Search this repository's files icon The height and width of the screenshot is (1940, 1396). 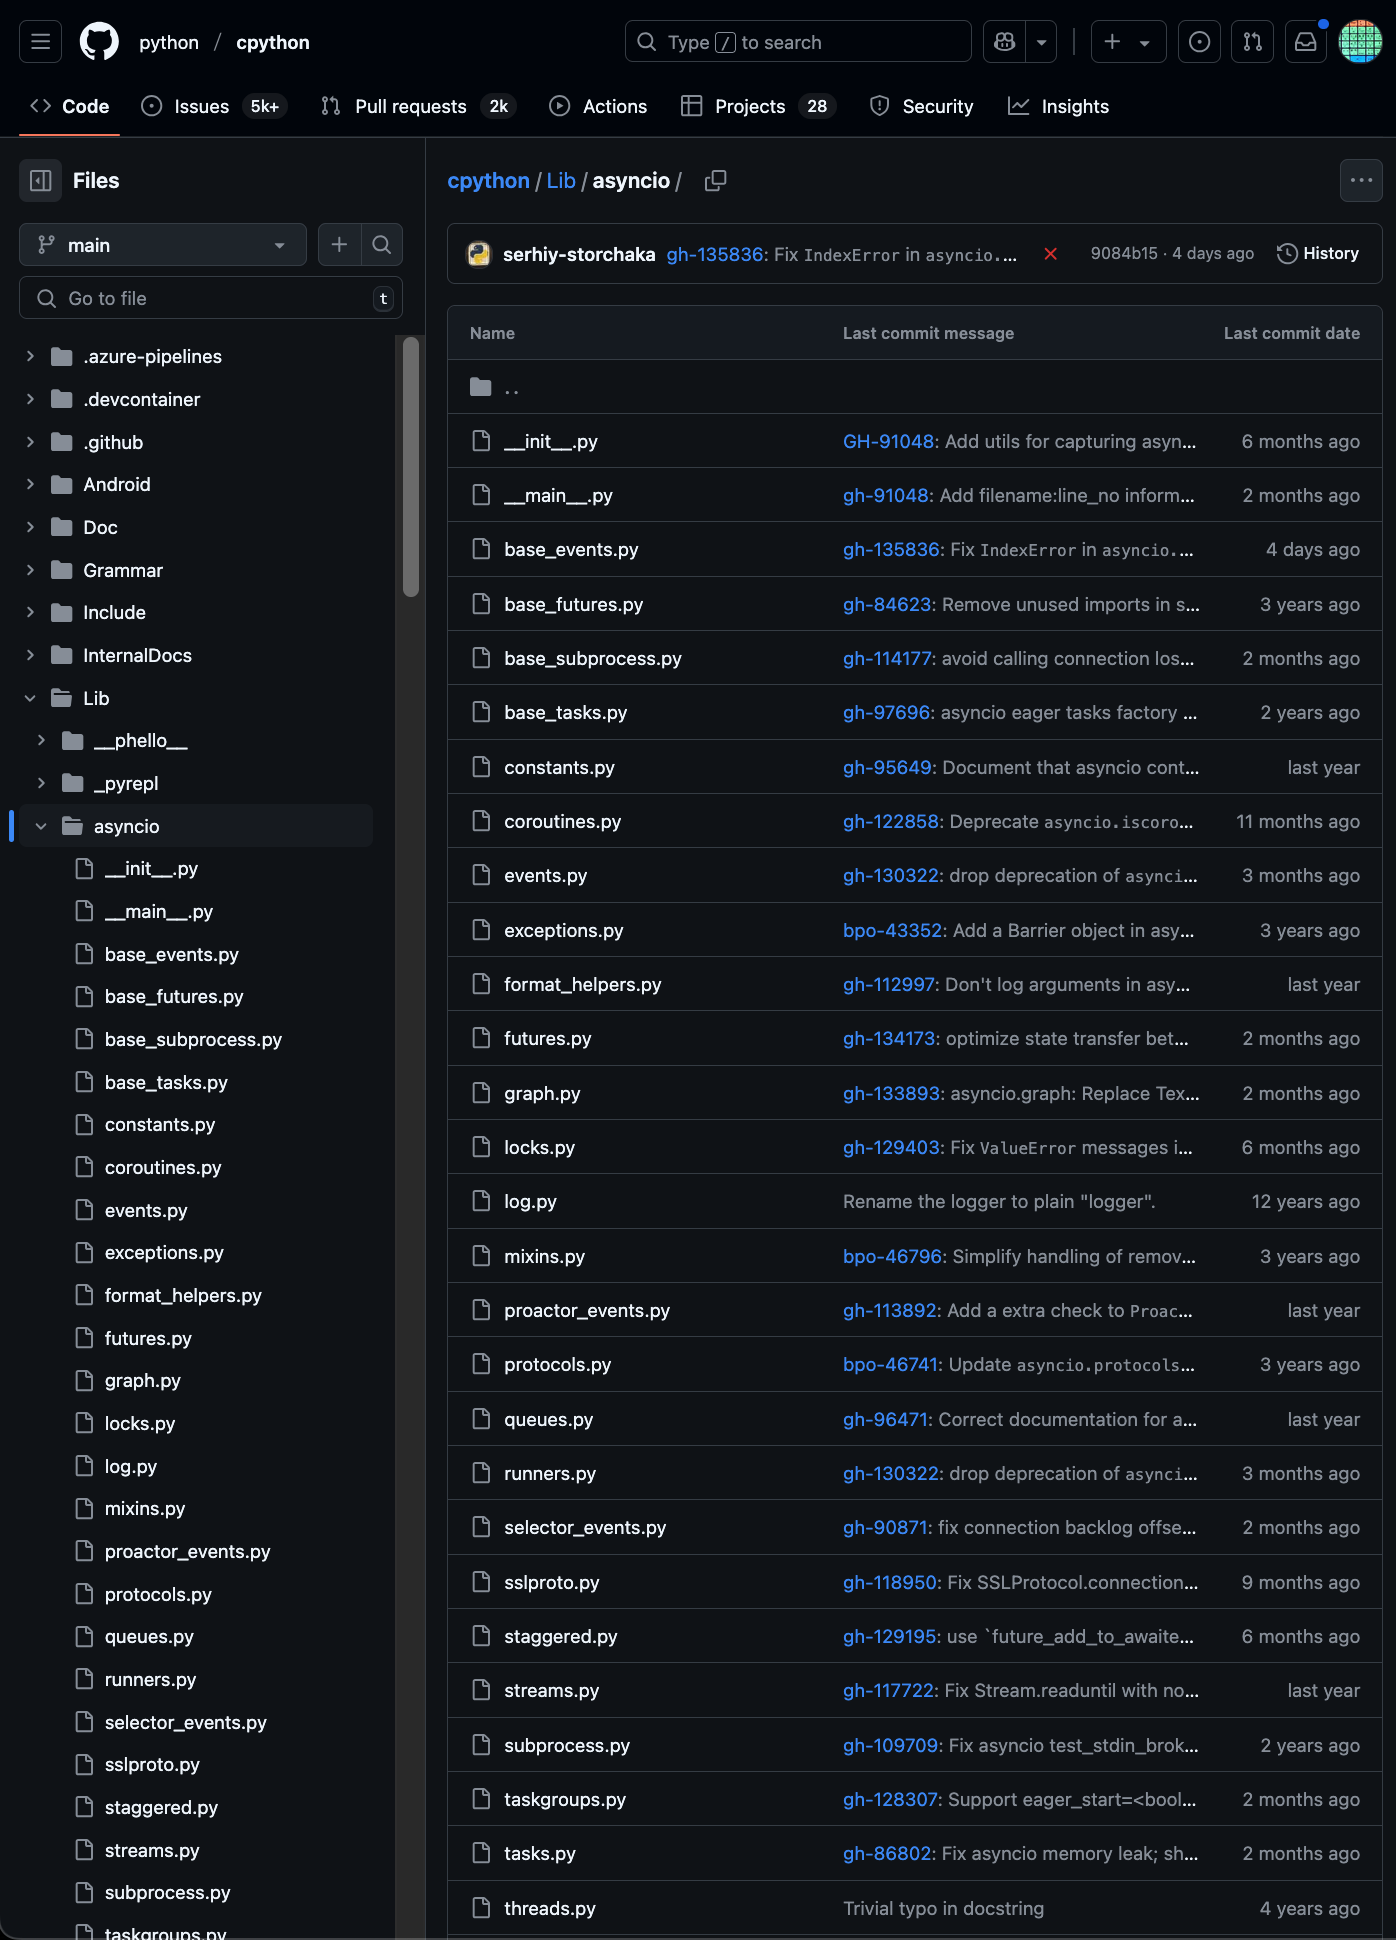point(381,245)
